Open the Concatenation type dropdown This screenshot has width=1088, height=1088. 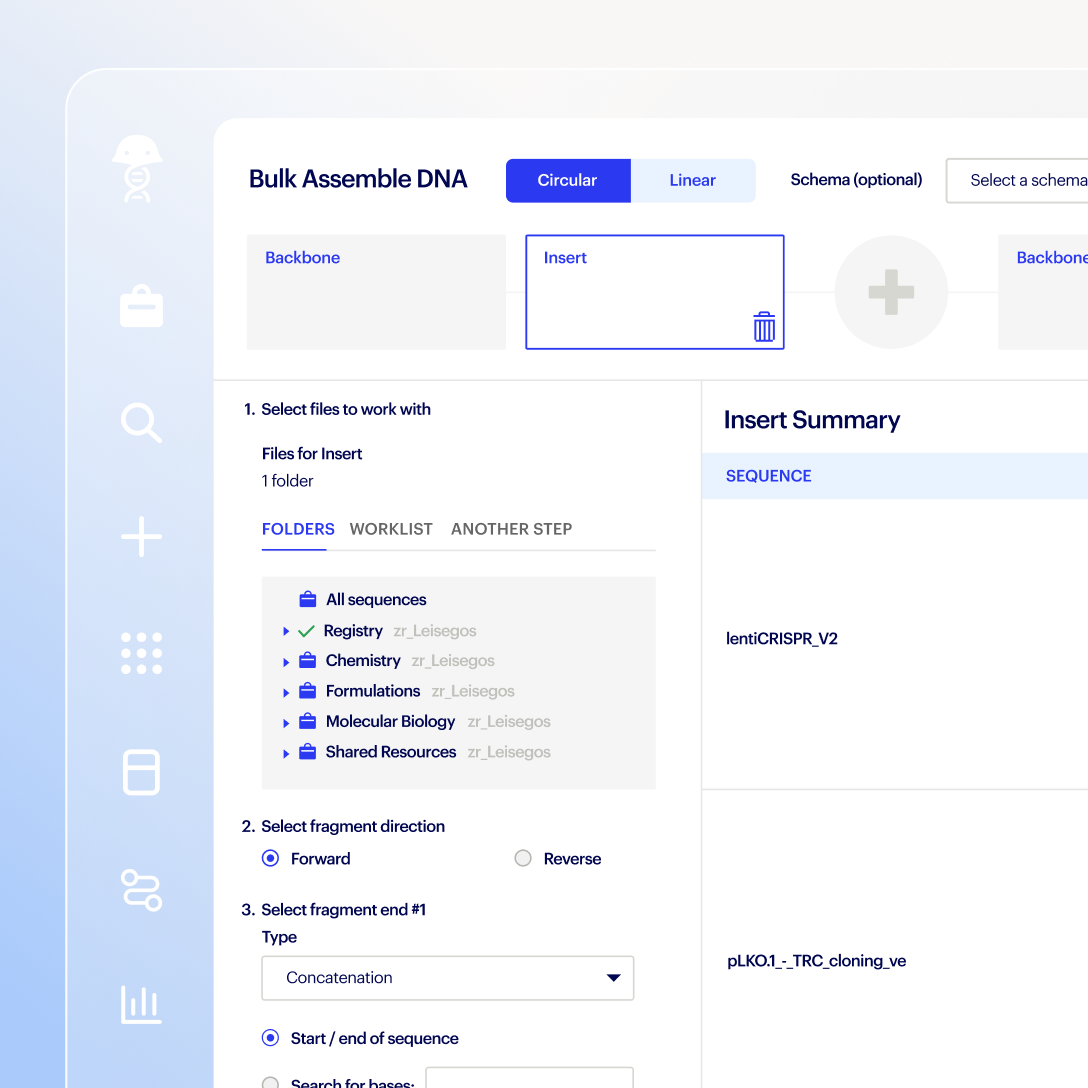coord(448,978)
